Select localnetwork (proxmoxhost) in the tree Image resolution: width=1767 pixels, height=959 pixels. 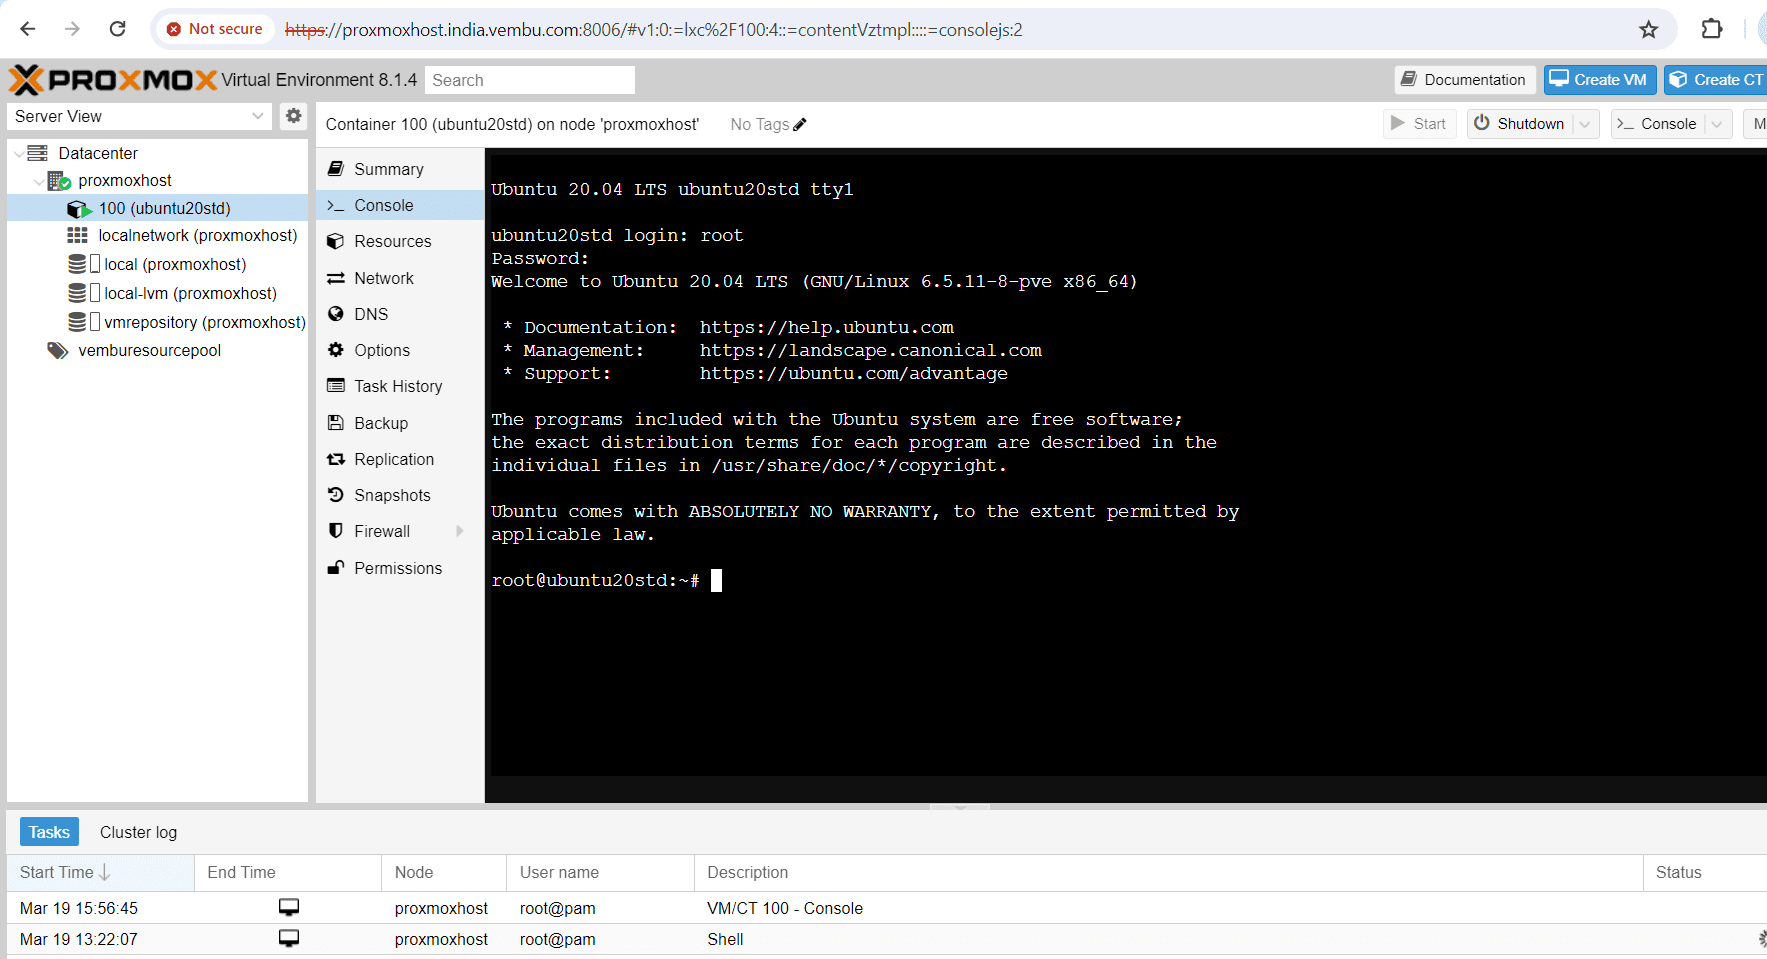click(x=198, y=235)
